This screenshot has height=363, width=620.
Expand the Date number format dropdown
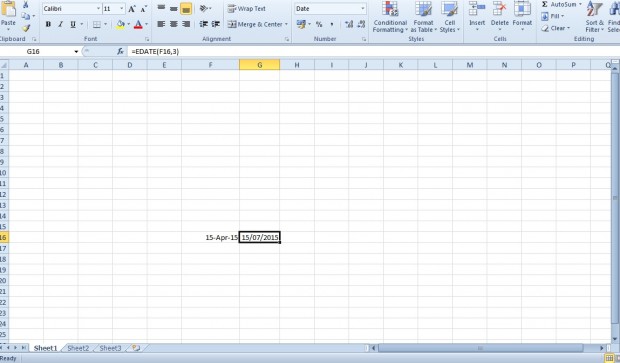tap(362, 9)
